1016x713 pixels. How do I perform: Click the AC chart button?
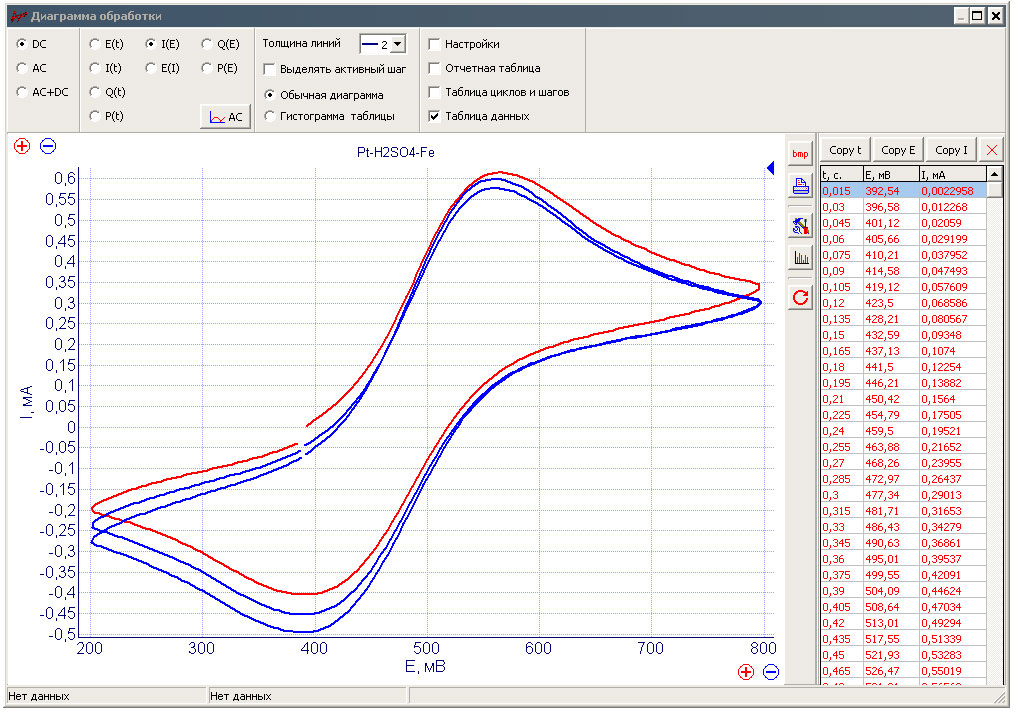[x=225, y=117]
